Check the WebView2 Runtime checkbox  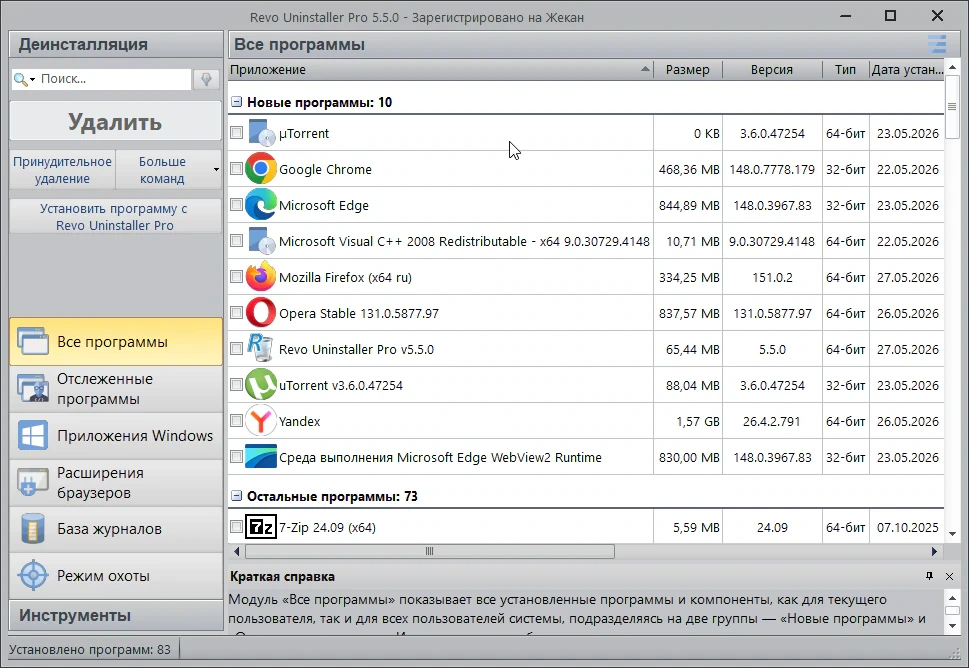(x=236, y=456)
